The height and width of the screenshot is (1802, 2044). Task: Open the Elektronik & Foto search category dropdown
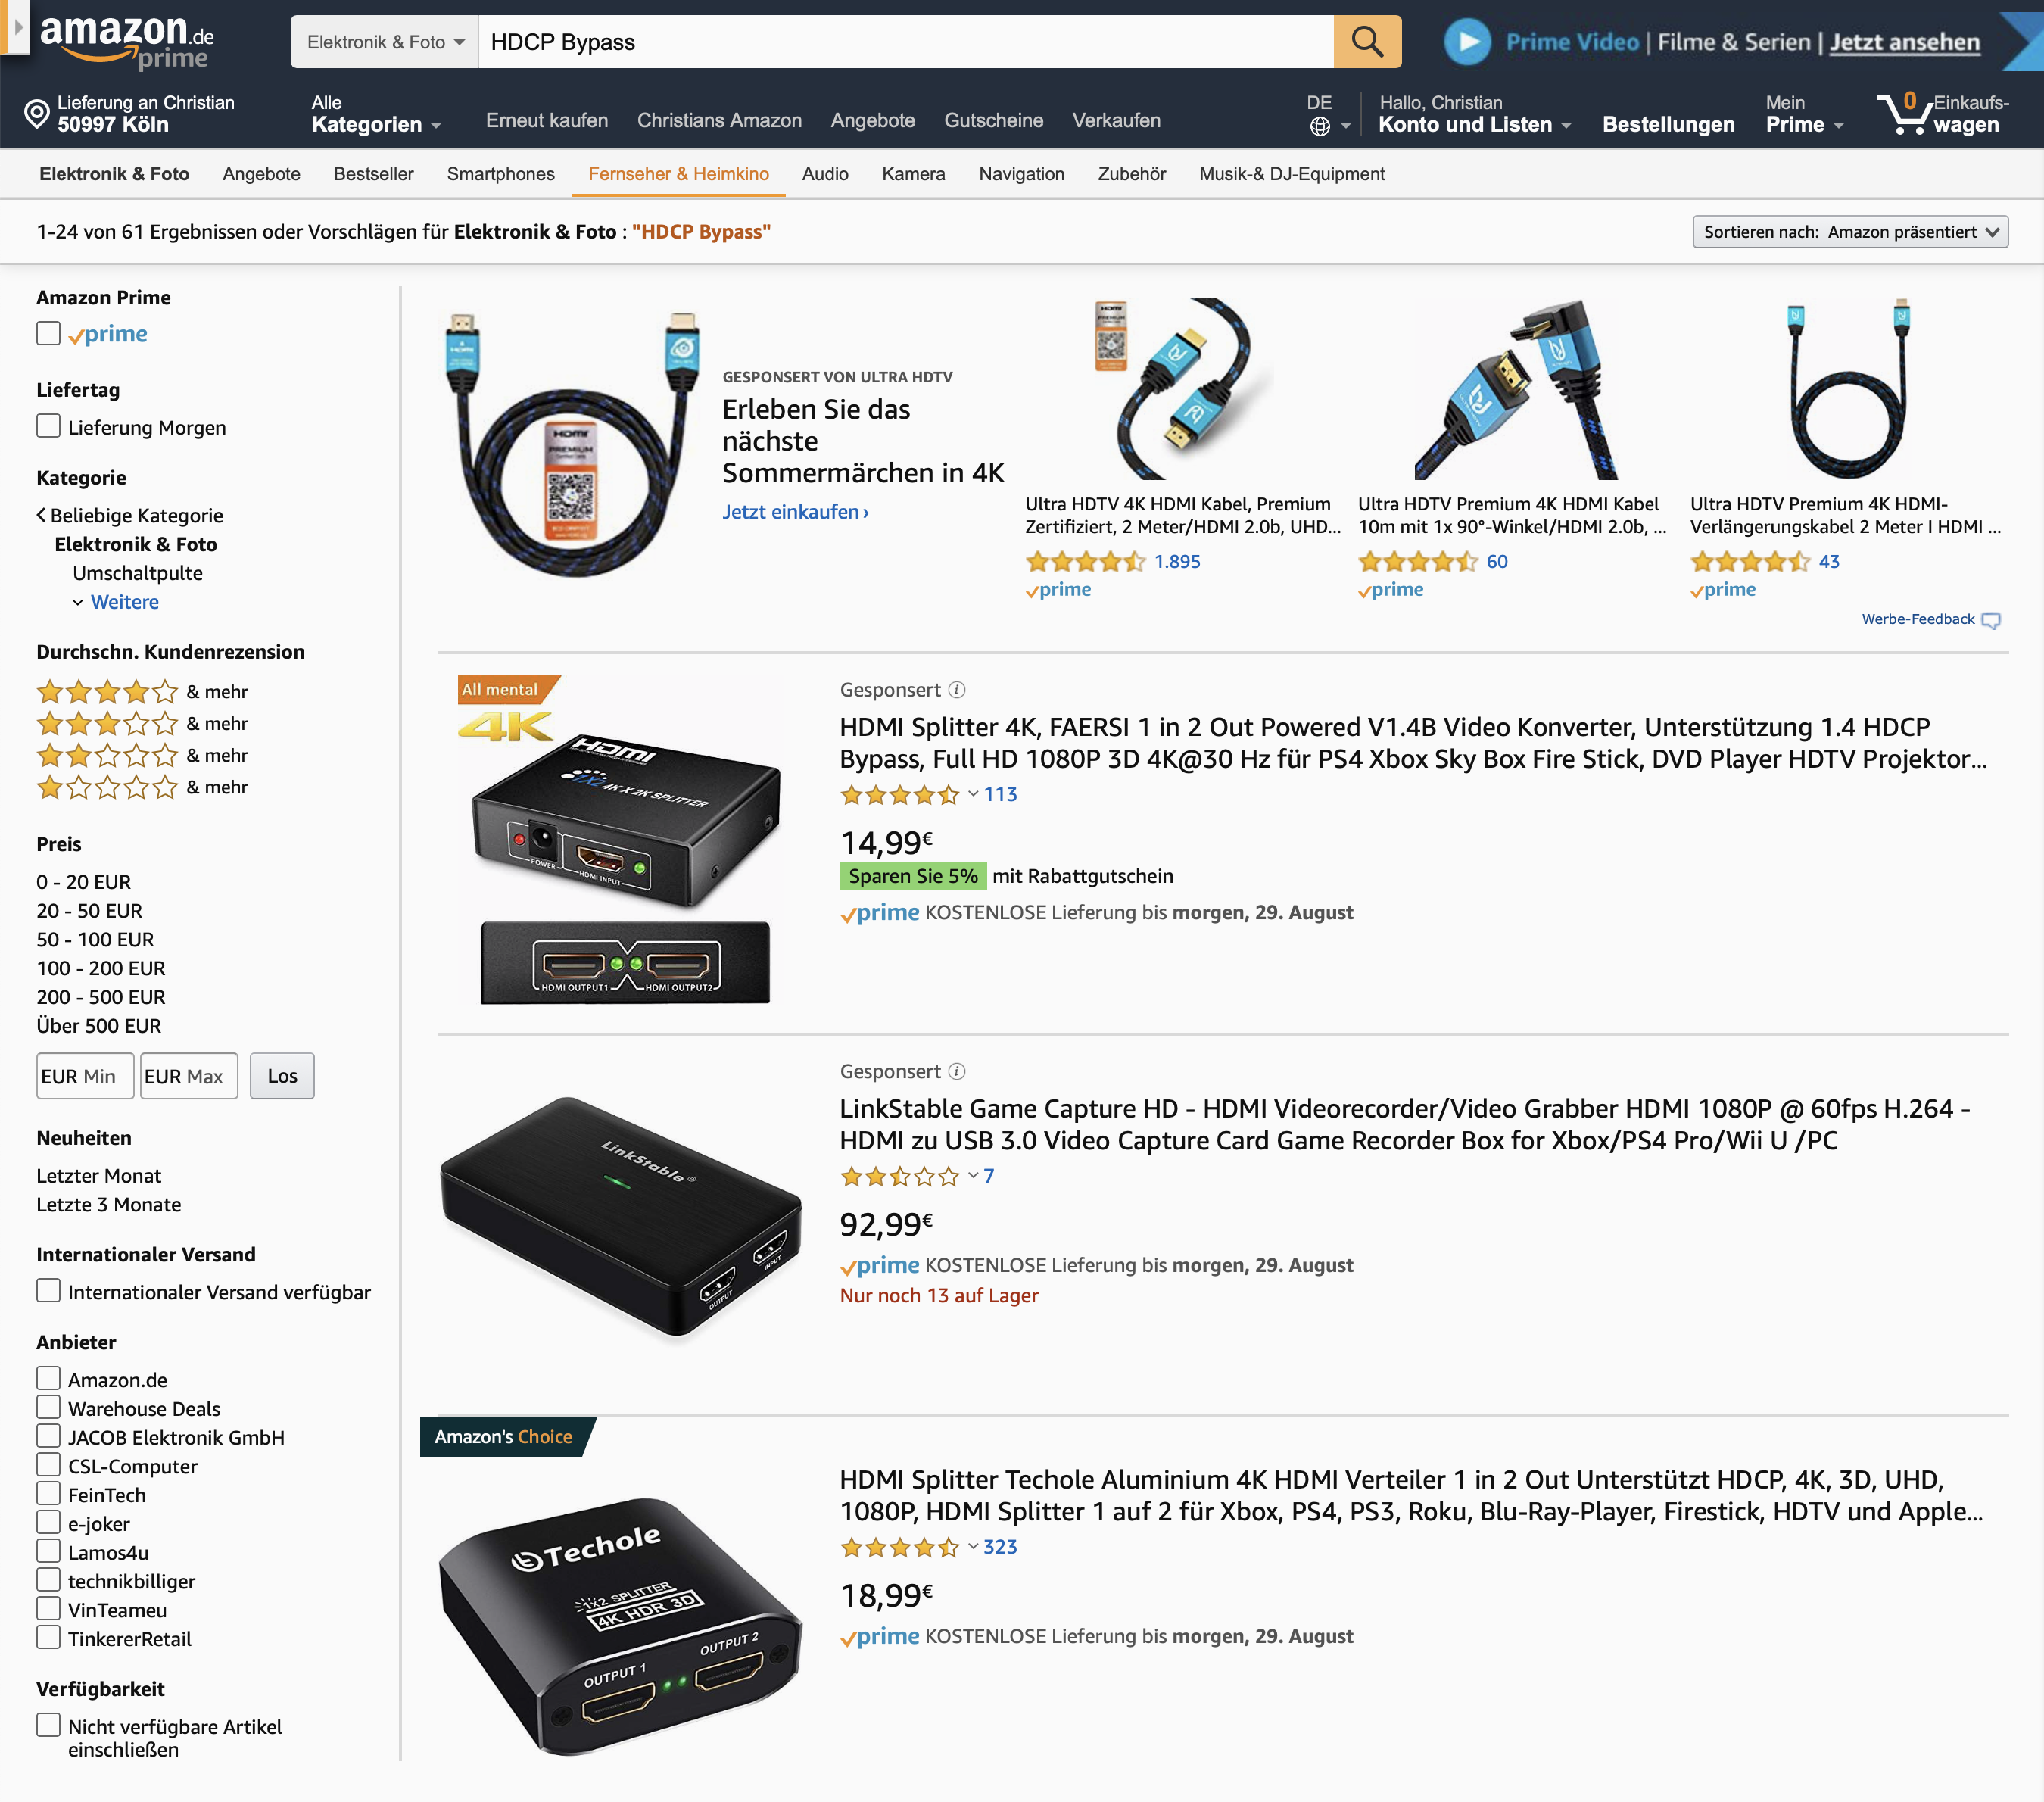pos(385,42)
